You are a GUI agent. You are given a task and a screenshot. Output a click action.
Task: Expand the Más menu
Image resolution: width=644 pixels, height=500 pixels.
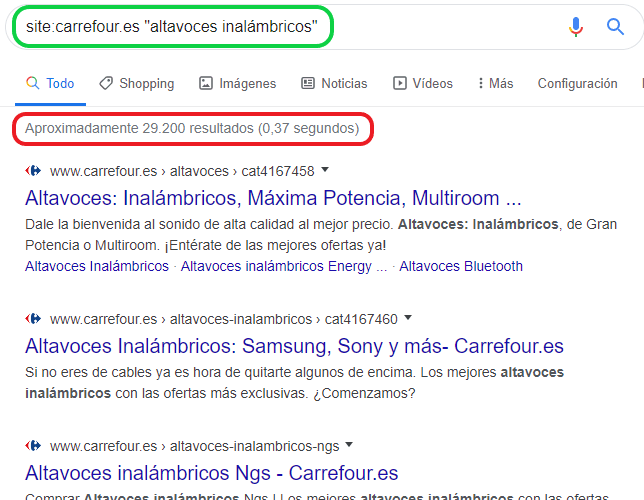496,83
